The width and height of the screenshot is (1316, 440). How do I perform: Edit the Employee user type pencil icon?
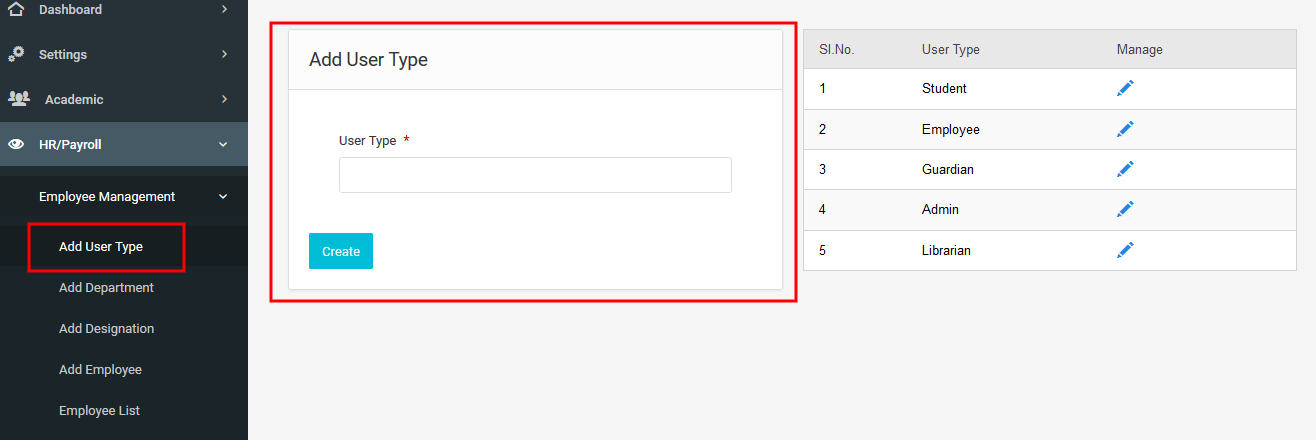[1125, 129]
